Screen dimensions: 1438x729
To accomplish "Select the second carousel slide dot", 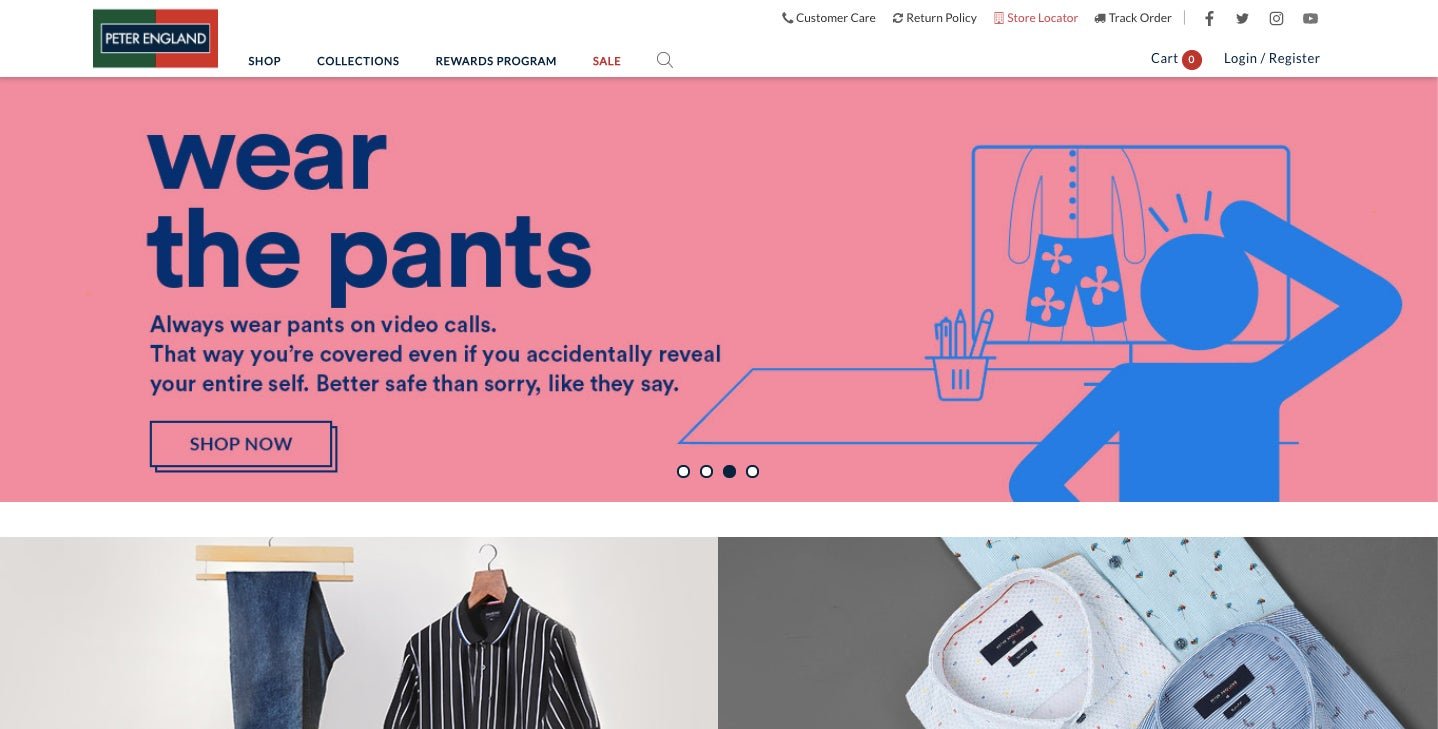I will coord(706,471).
